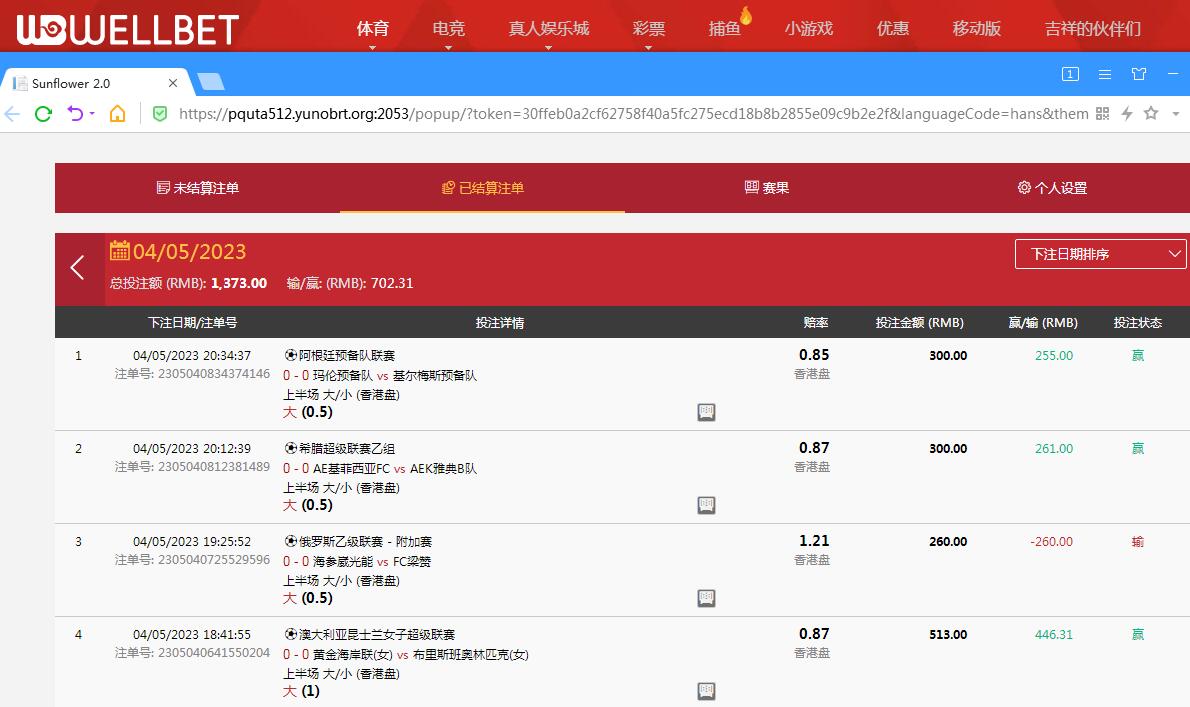Click the green browser refresh icon
The height and width of the screenshot is (707, 1190).
pos(43,114)
